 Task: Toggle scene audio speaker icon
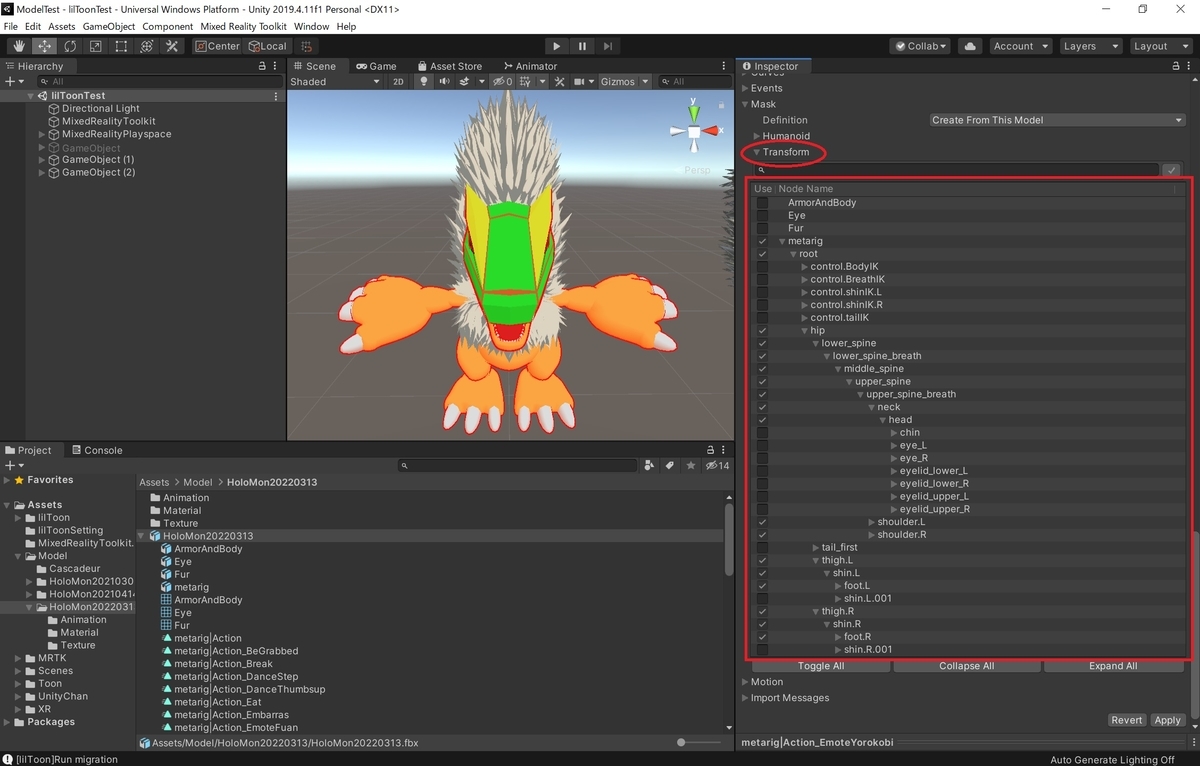[x=444, y=82]
